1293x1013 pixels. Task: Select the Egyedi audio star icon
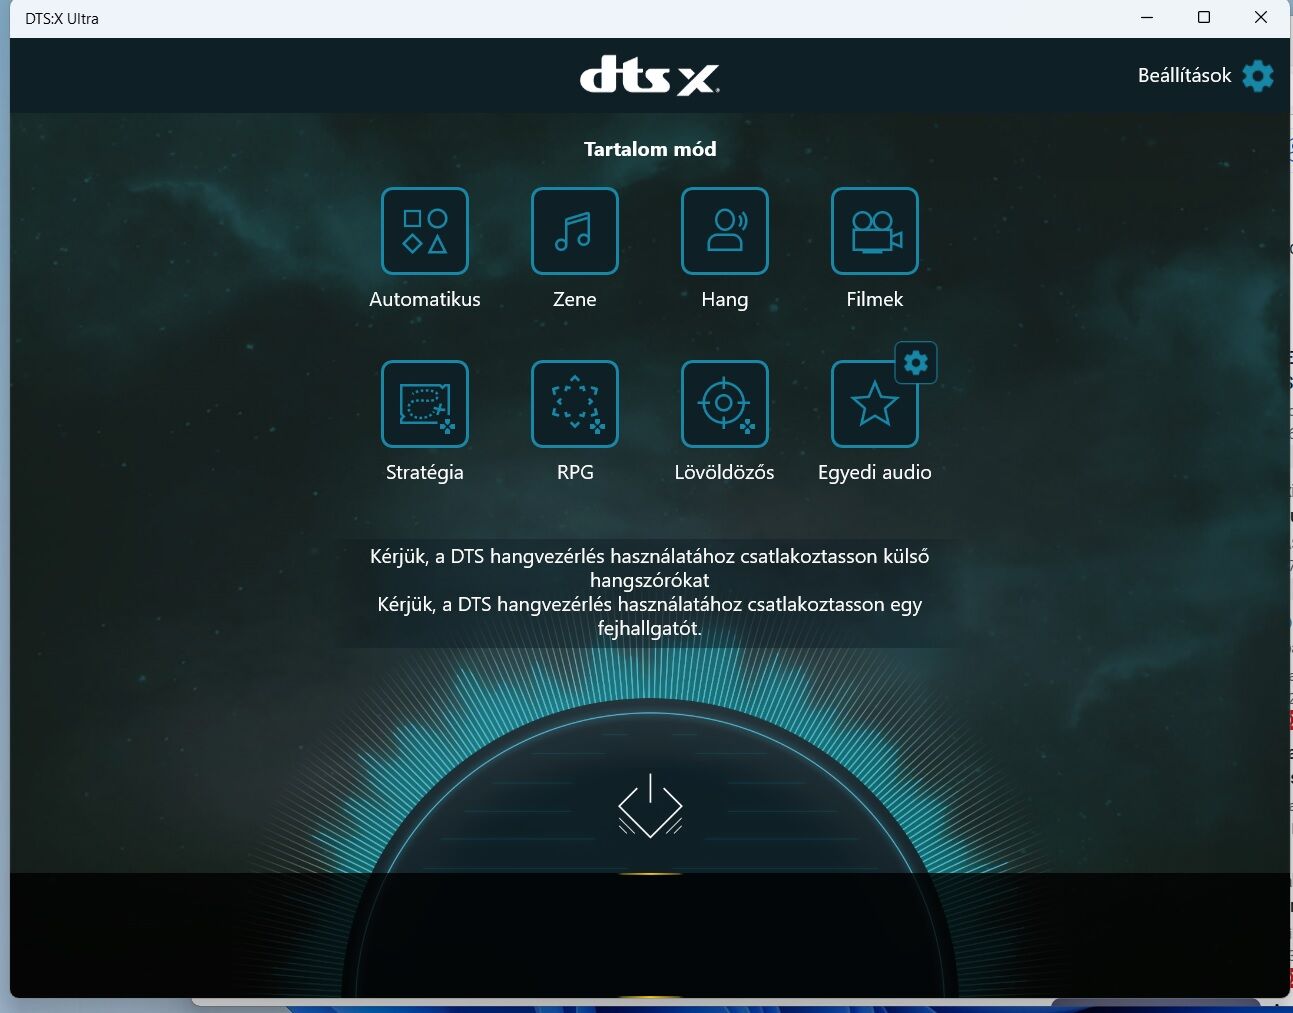(x=875, y=404)
